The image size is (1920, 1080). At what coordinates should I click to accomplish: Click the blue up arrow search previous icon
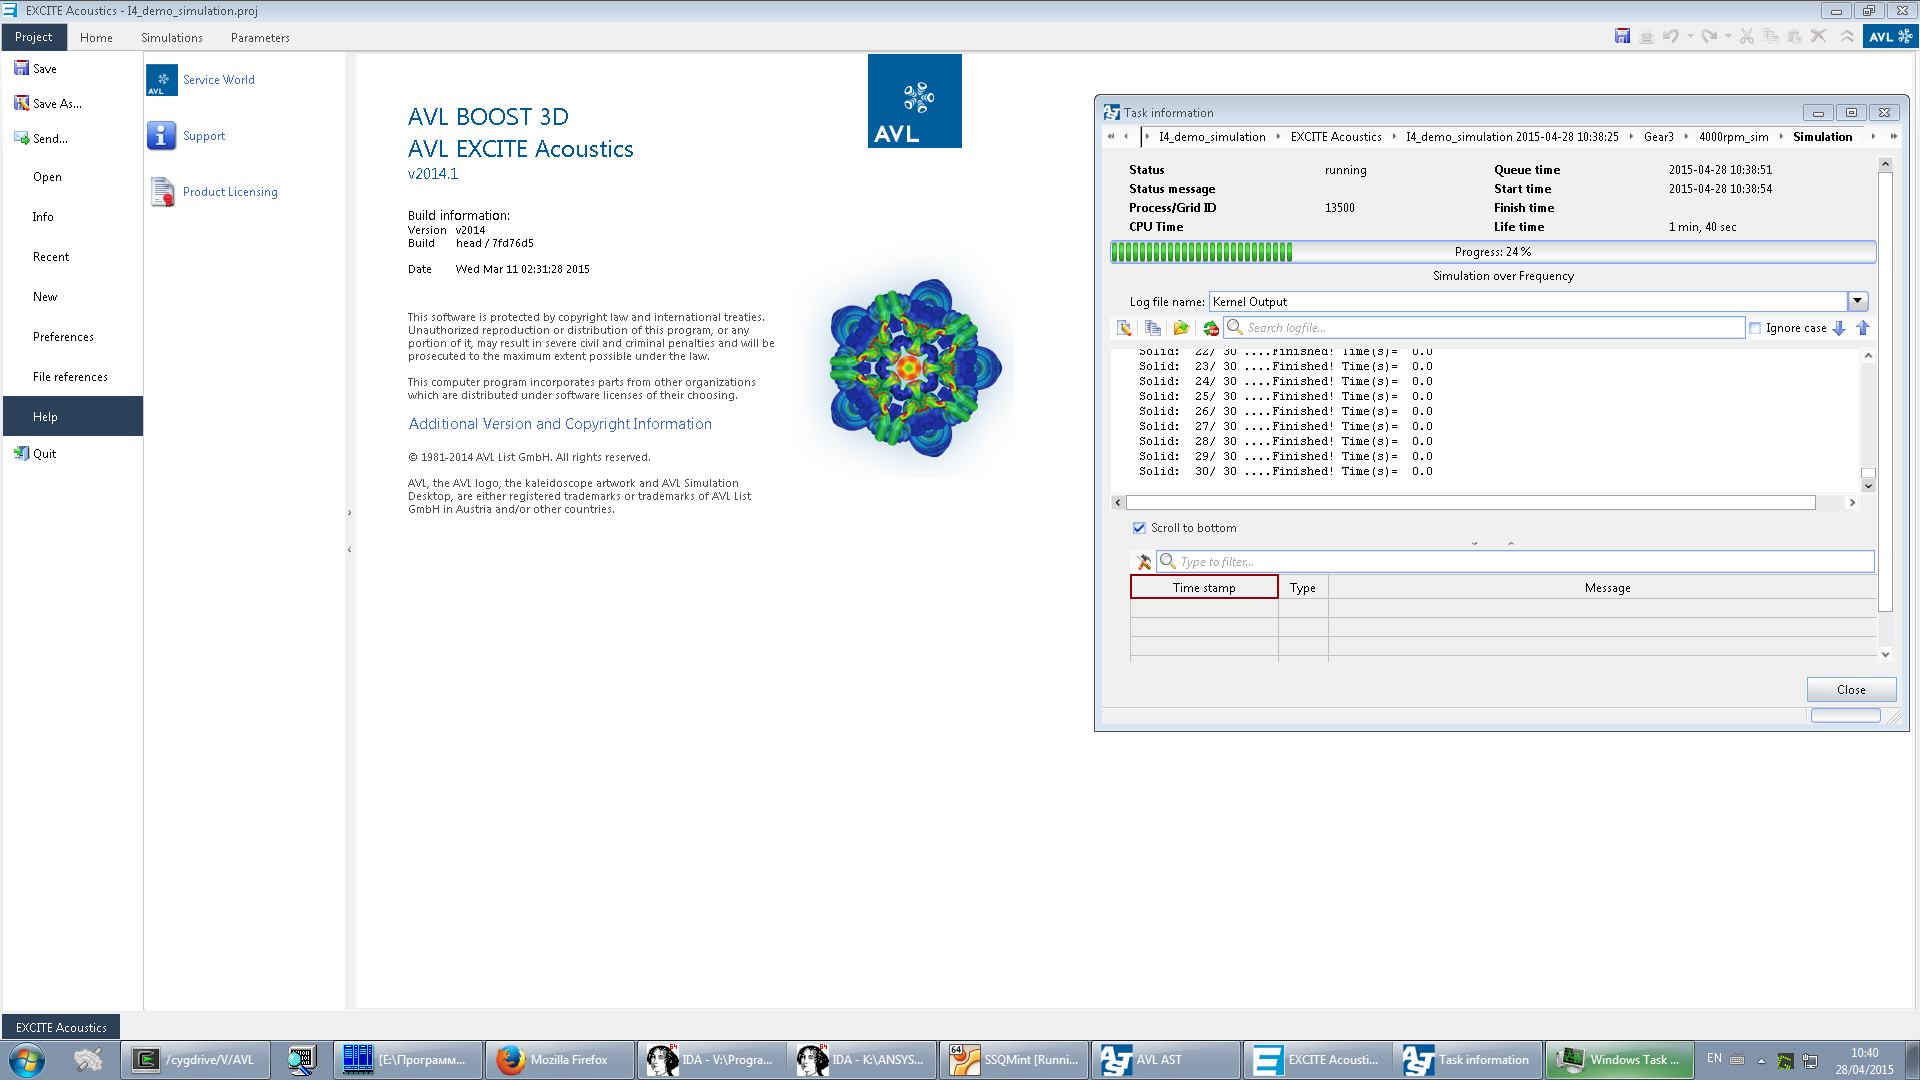coord(1863,328)
